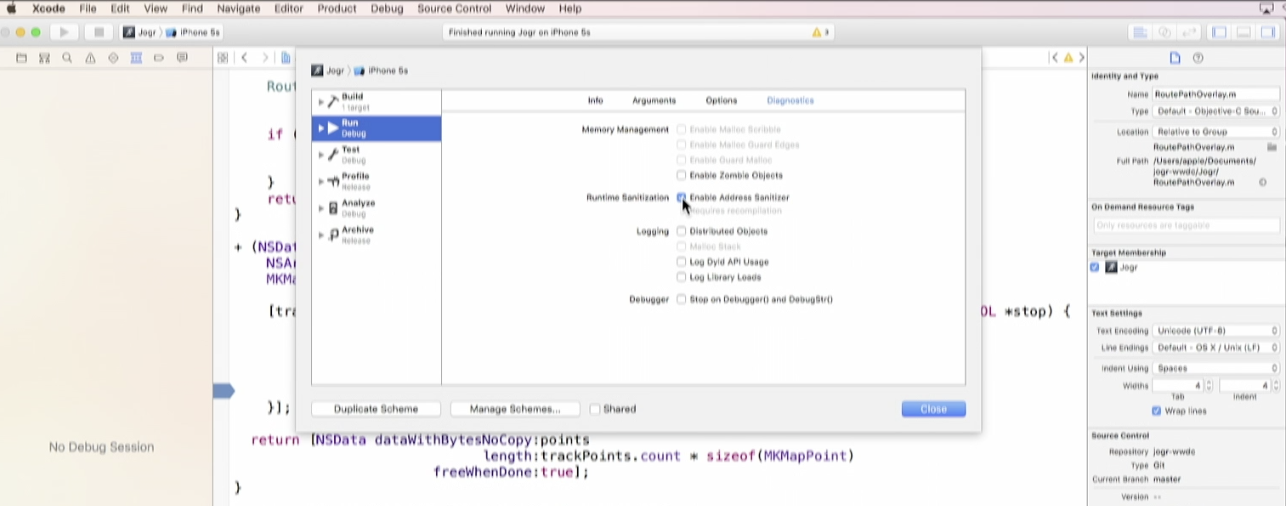
Task: Select the Diagnostics tab
Action: [x=790, y=101]
